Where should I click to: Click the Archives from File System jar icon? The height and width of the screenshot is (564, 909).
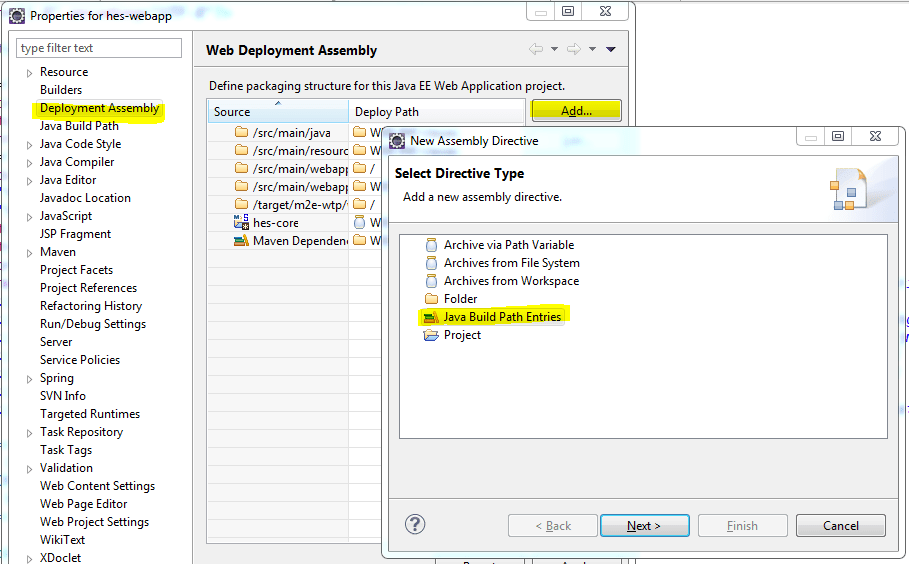[431, 263]
